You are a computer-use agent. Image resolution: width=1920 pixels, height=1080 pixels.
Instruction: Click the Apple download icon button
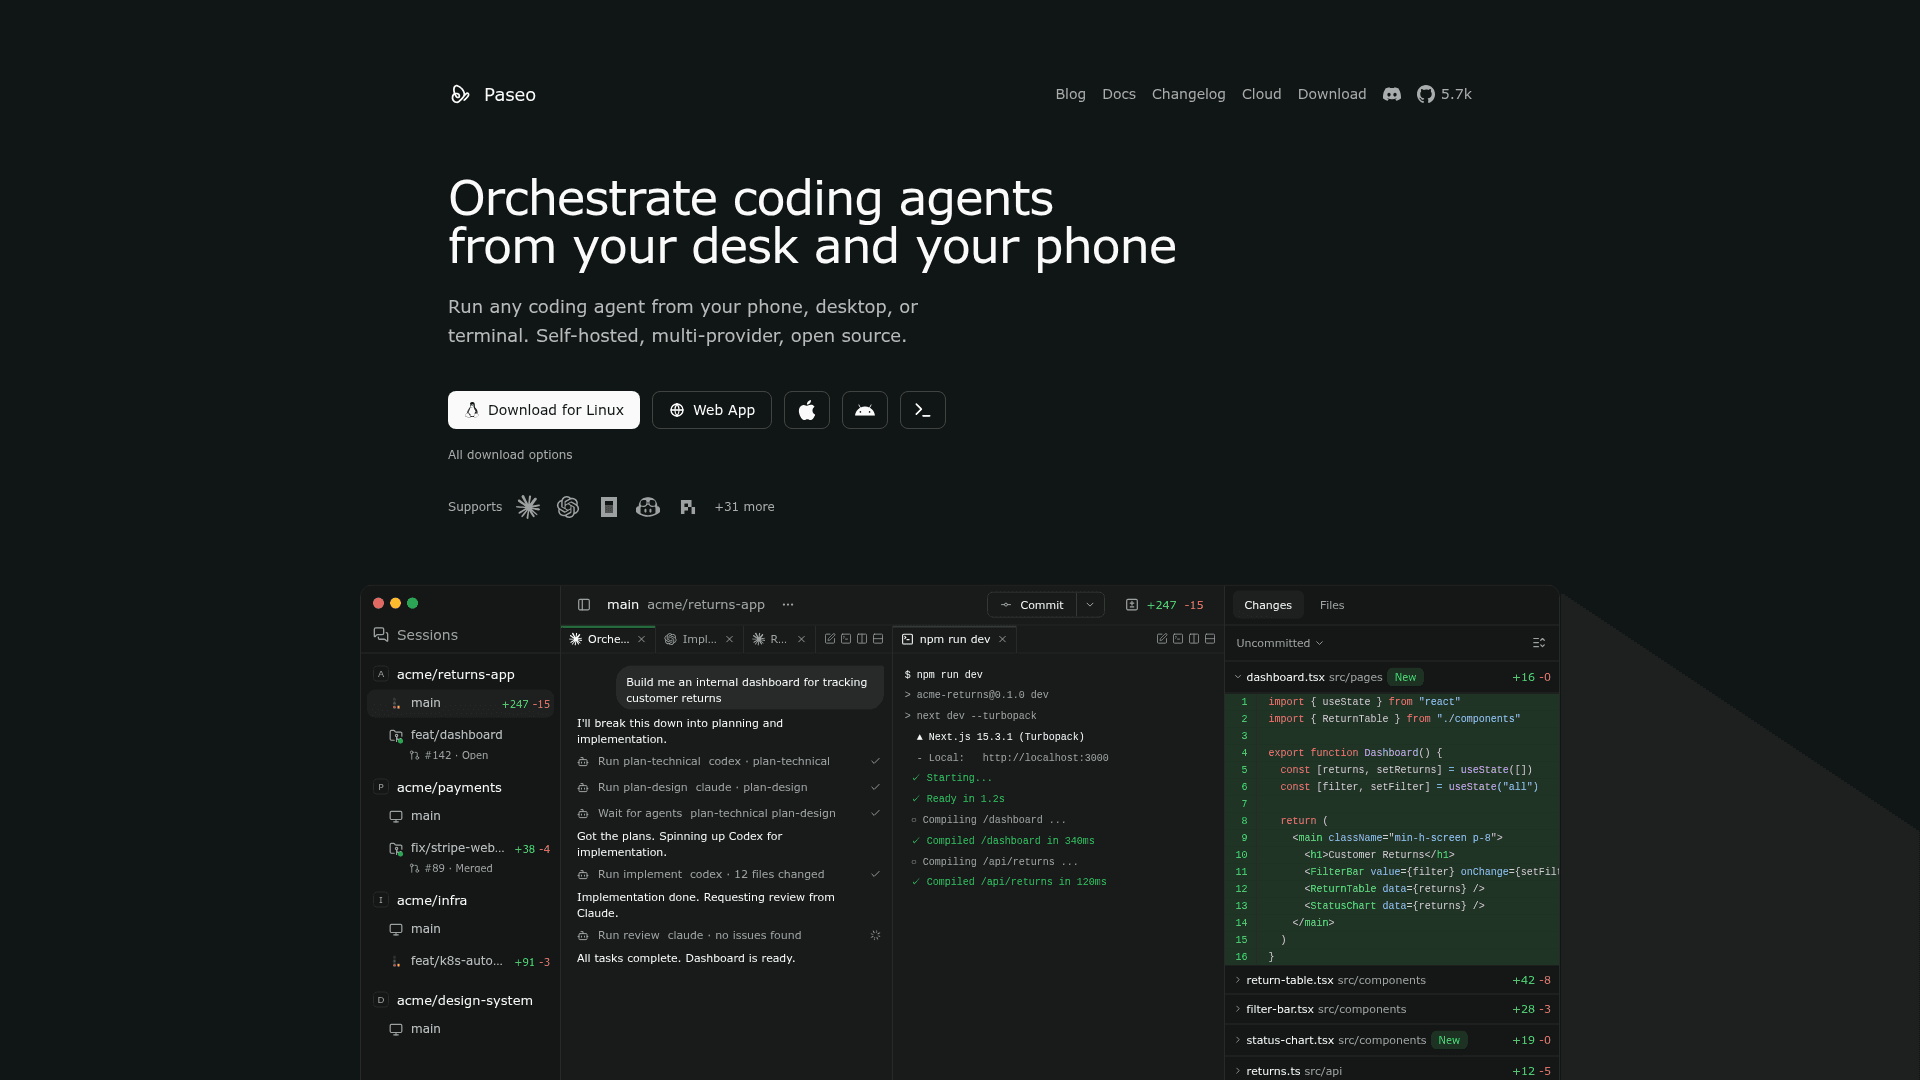[x=807, y=410]
